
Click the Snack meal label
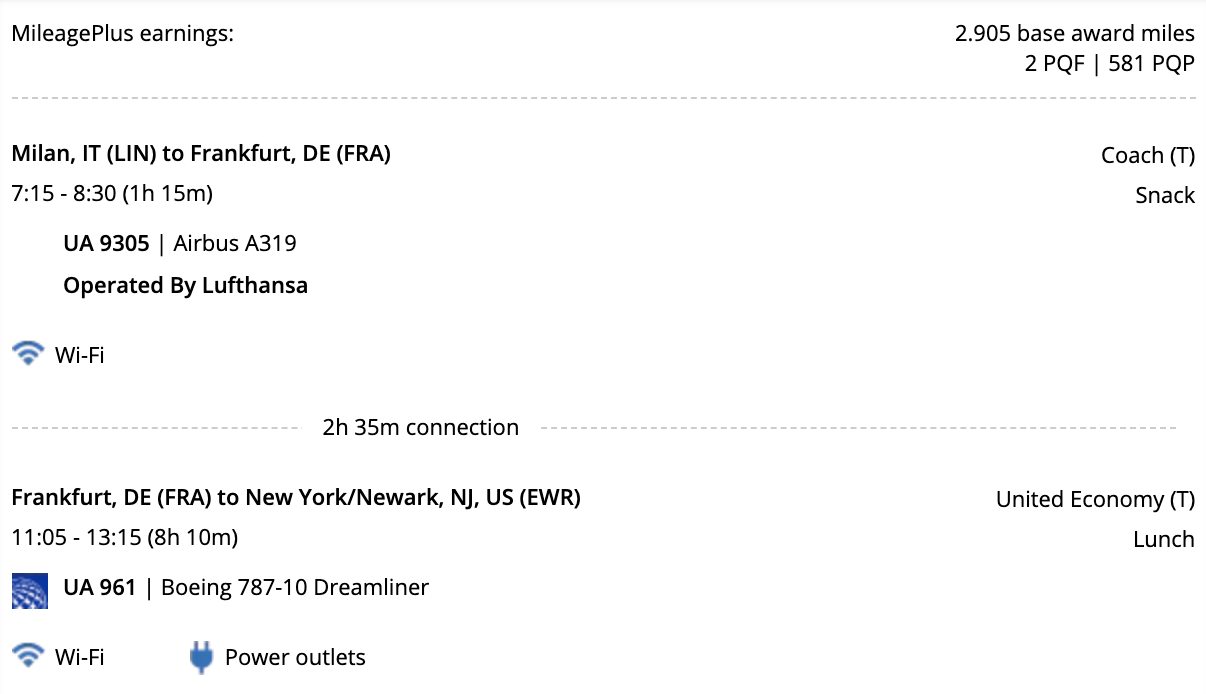click(1165, 196)
